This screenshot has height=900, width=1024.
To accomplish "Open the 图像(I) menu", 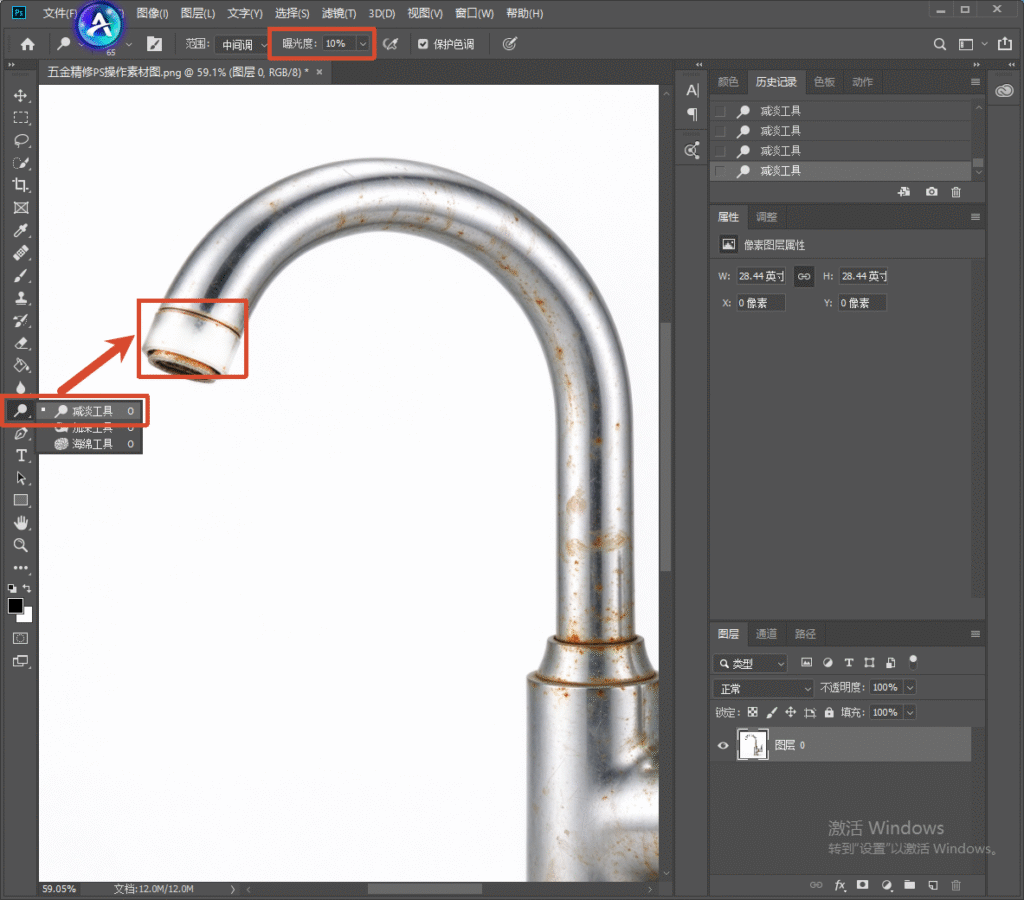I will click(152, 13).
